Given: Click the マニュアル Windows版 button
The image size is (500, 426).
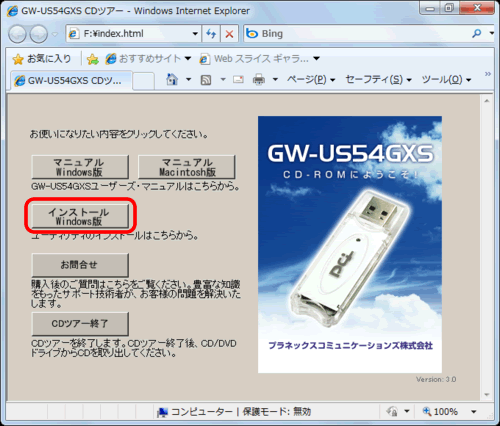Looking at the screenshot, I should pos(80,167).
